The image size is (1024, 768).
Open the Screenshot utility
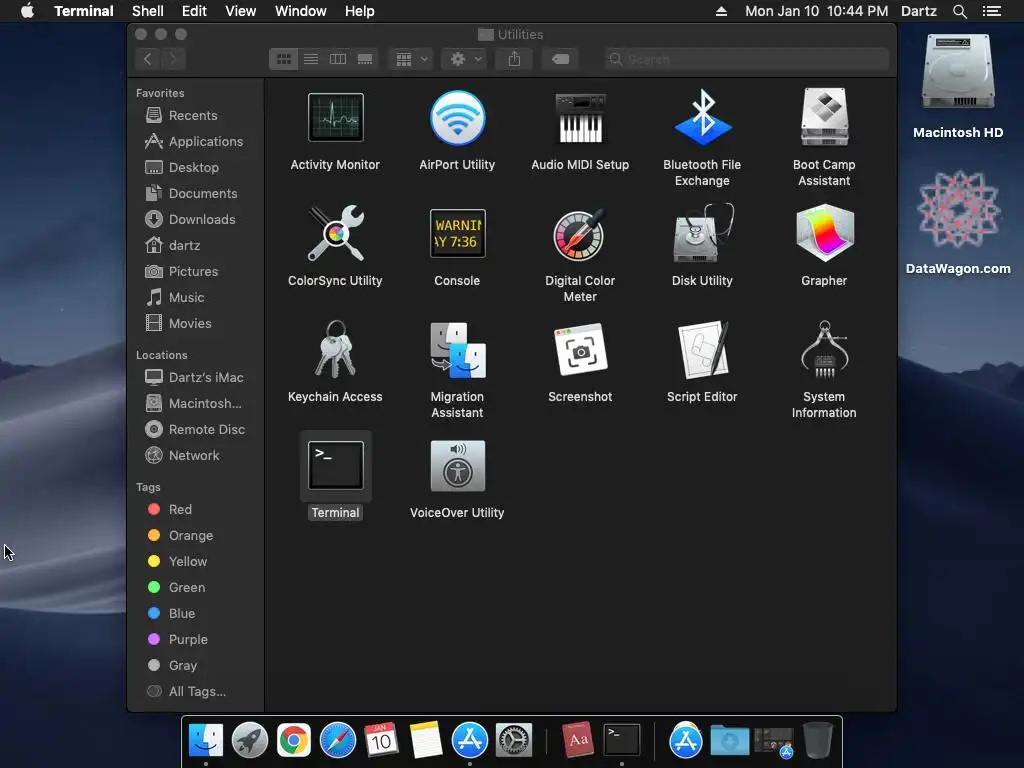[580, 349]
